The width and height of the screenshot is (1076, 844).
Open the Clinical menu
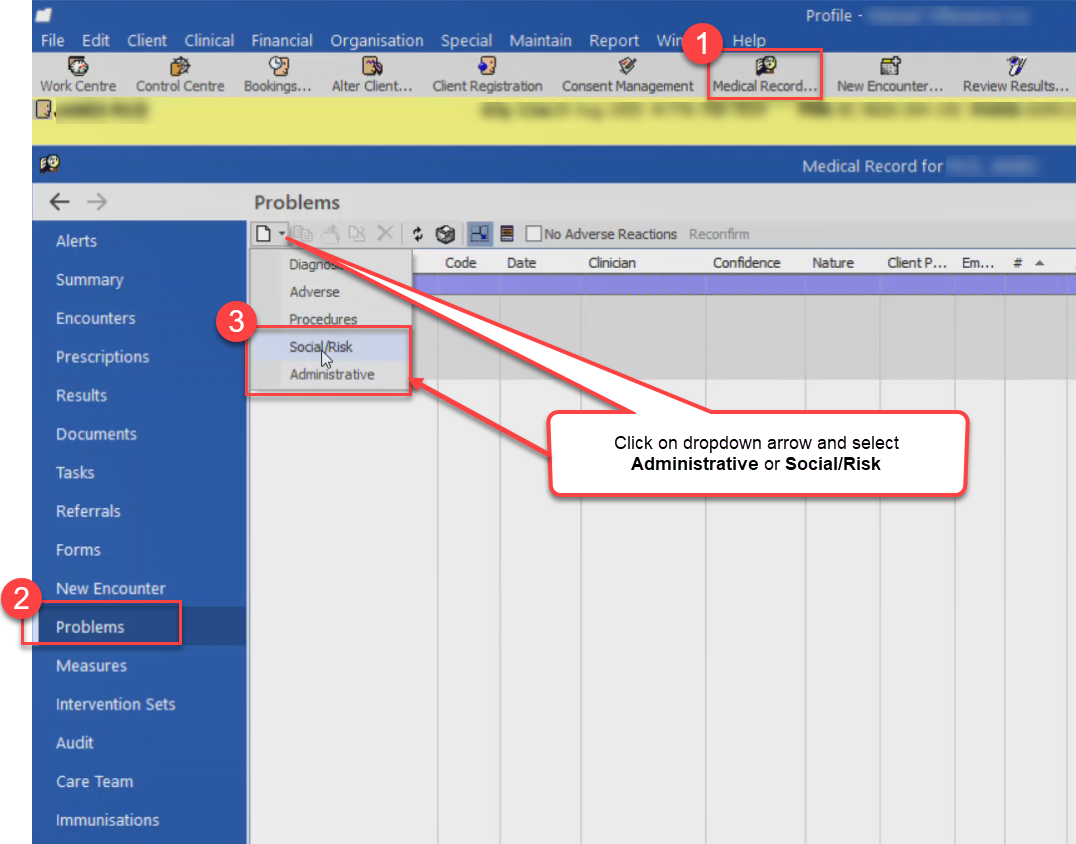pos(209,40)
